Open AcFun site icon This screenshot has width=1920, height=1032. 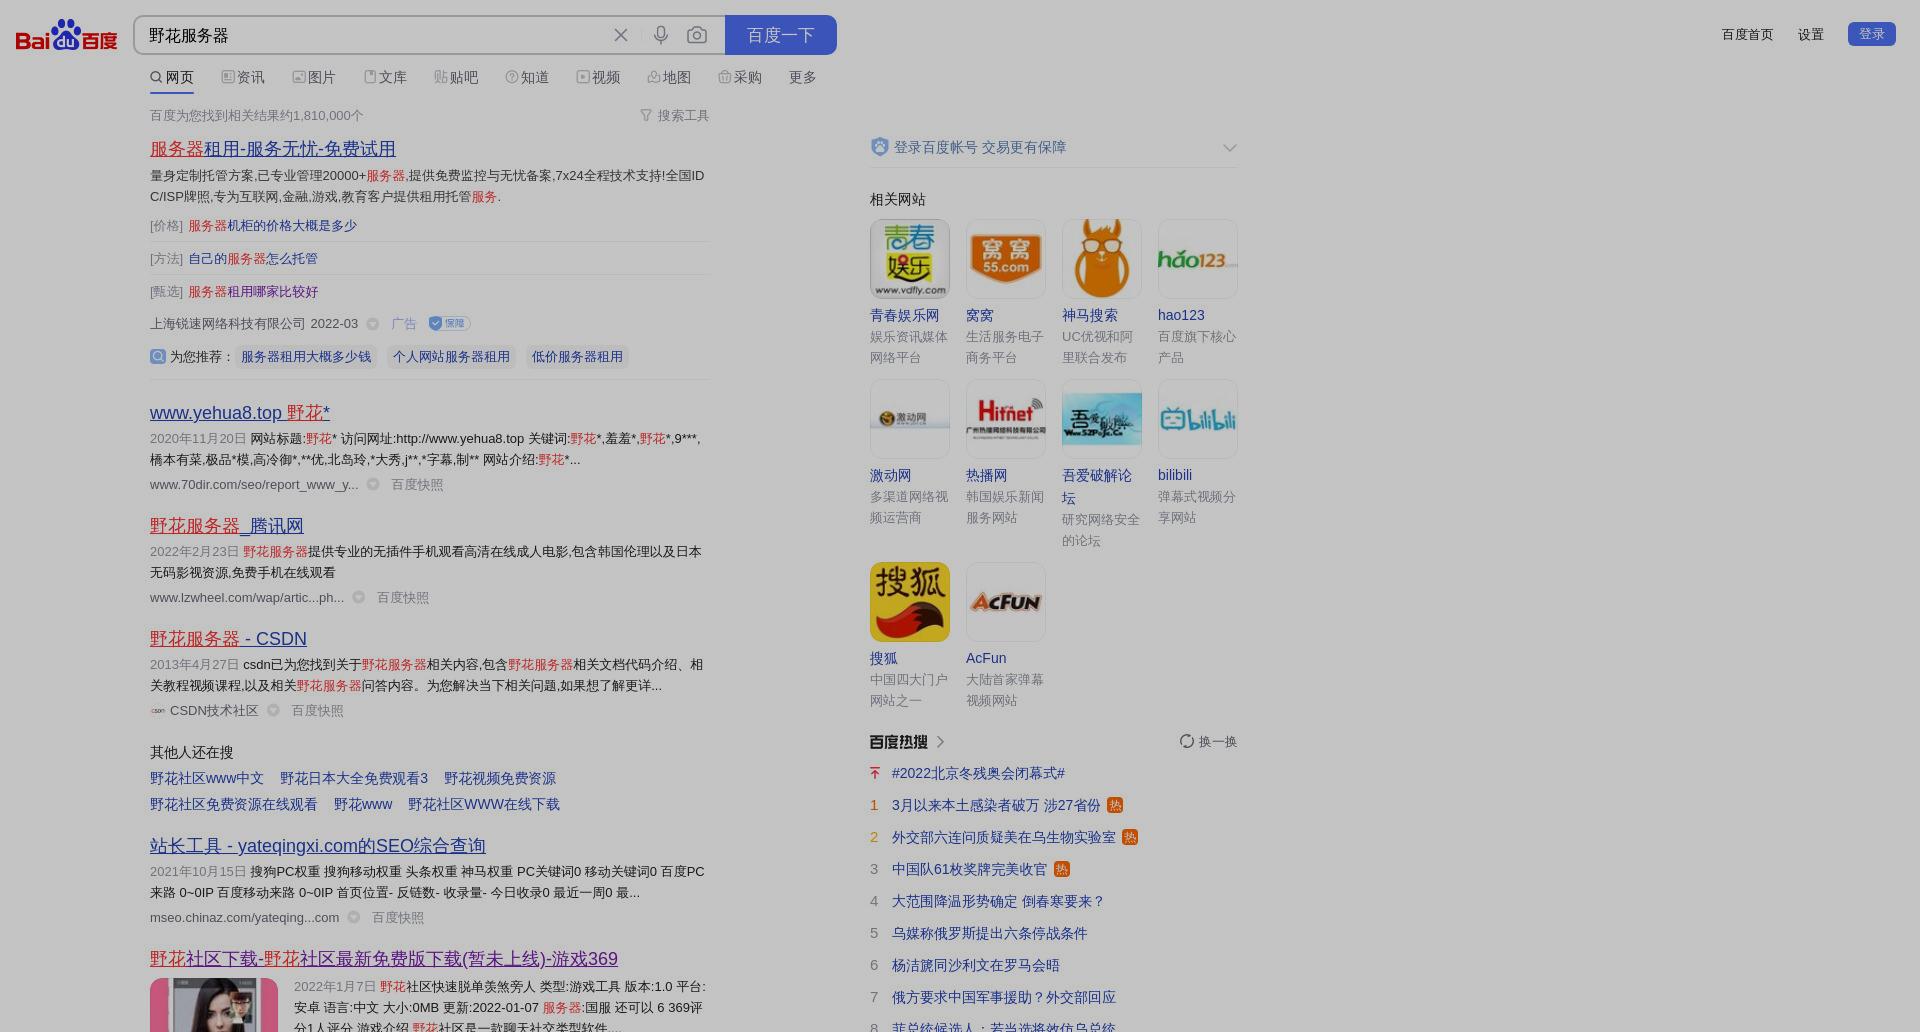coord(1006,602)
